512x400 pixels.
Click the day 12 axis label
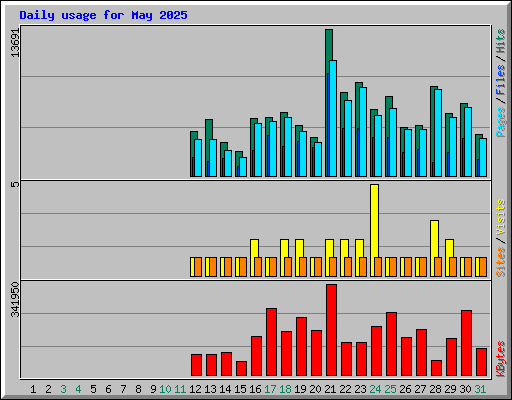(x=195, y=389)
